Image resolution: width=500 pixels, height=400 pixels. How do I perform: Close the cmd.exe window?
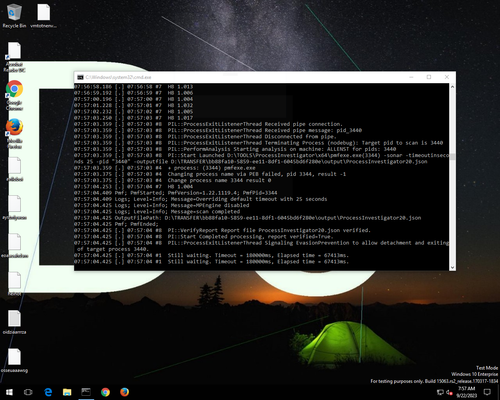pyautogui.click(x=447, y=77)
